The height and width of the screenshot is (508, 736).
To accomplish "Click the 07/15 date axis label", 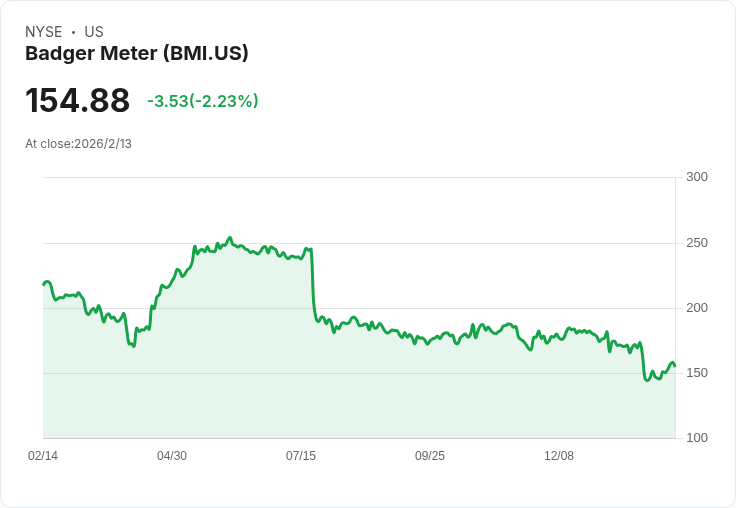I will [301, 456].
